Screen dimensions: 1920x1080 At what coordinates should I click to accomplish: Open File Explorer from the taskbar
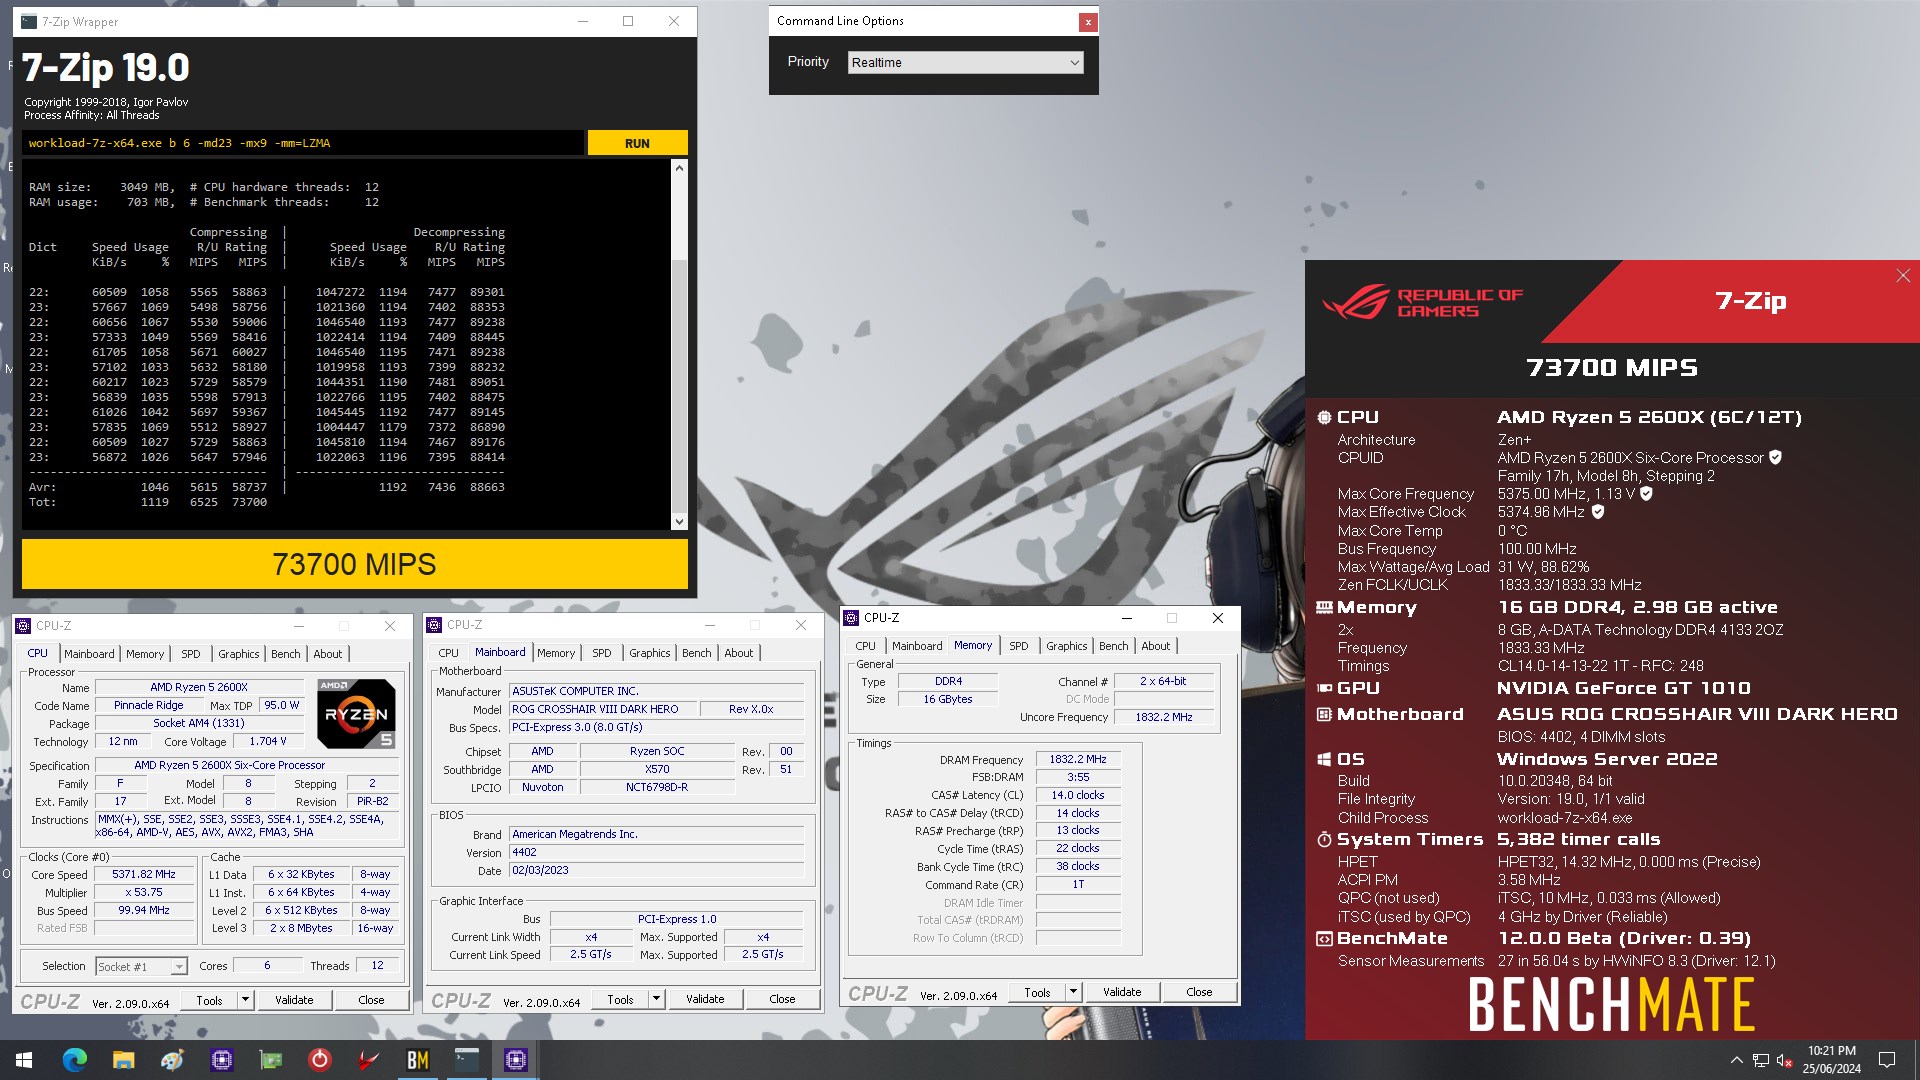tap(123, 1060)
